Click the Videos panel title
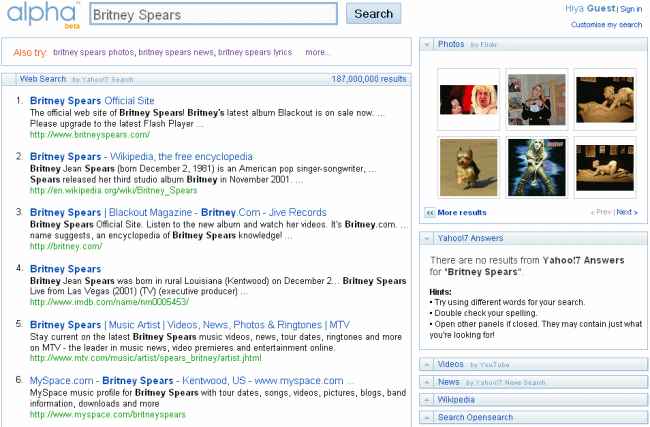This screenshot has width=650, height=427. pyautogui.click(x=451, y=364)
